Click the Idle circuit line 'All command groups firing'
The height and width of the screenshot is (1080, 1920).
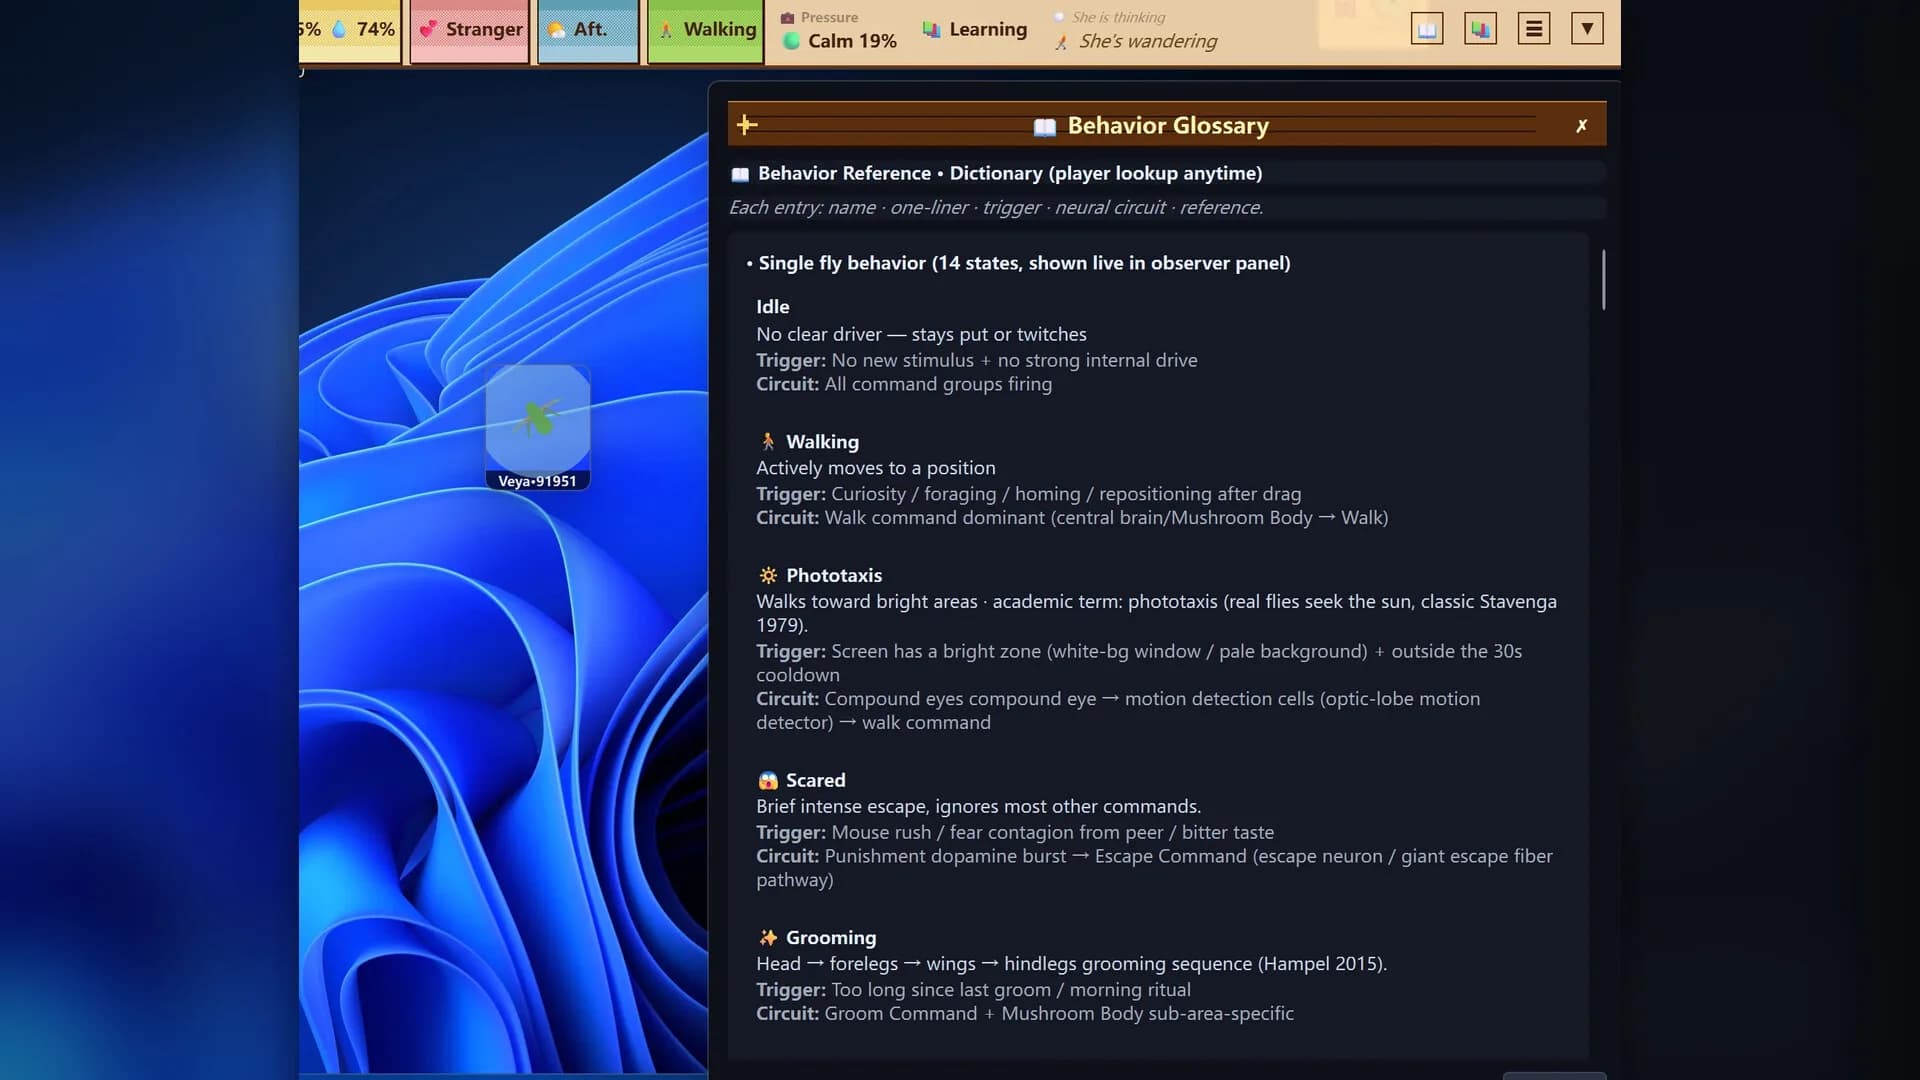click(x=904, y=385)
